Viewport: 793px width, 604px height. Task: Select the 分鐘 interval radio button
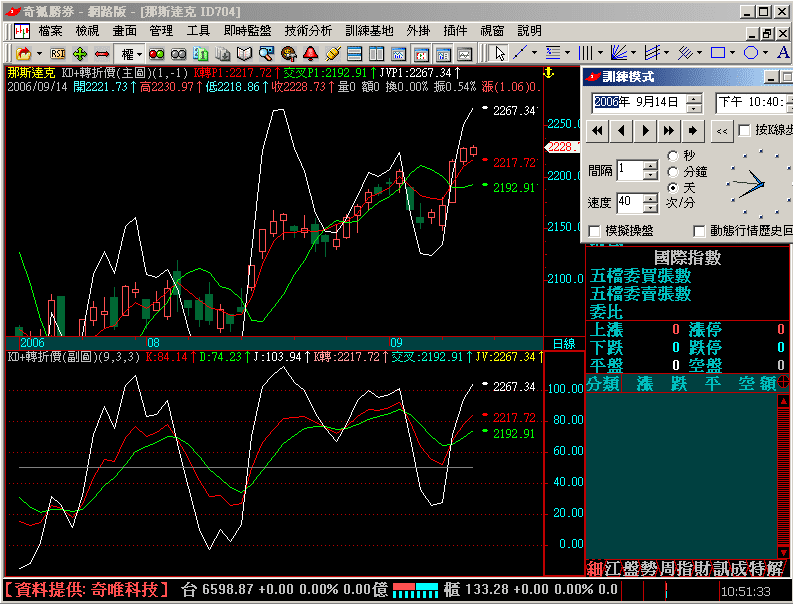[673, 172]
